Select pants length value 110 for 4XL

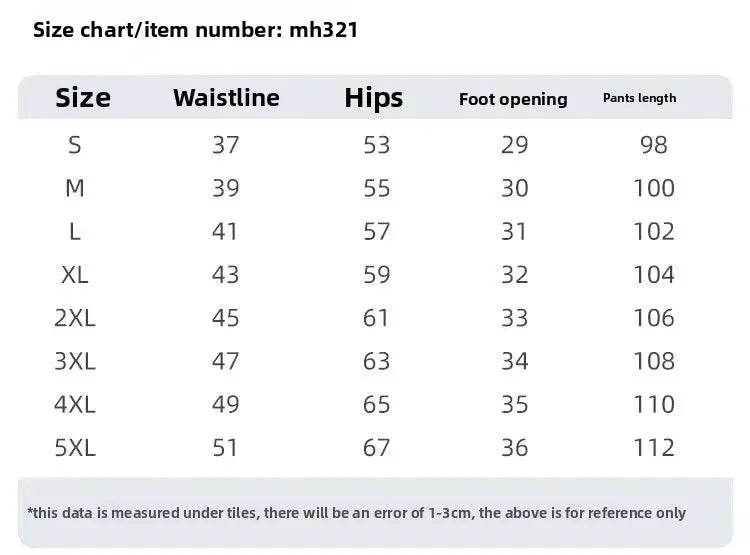coord(654,405)
